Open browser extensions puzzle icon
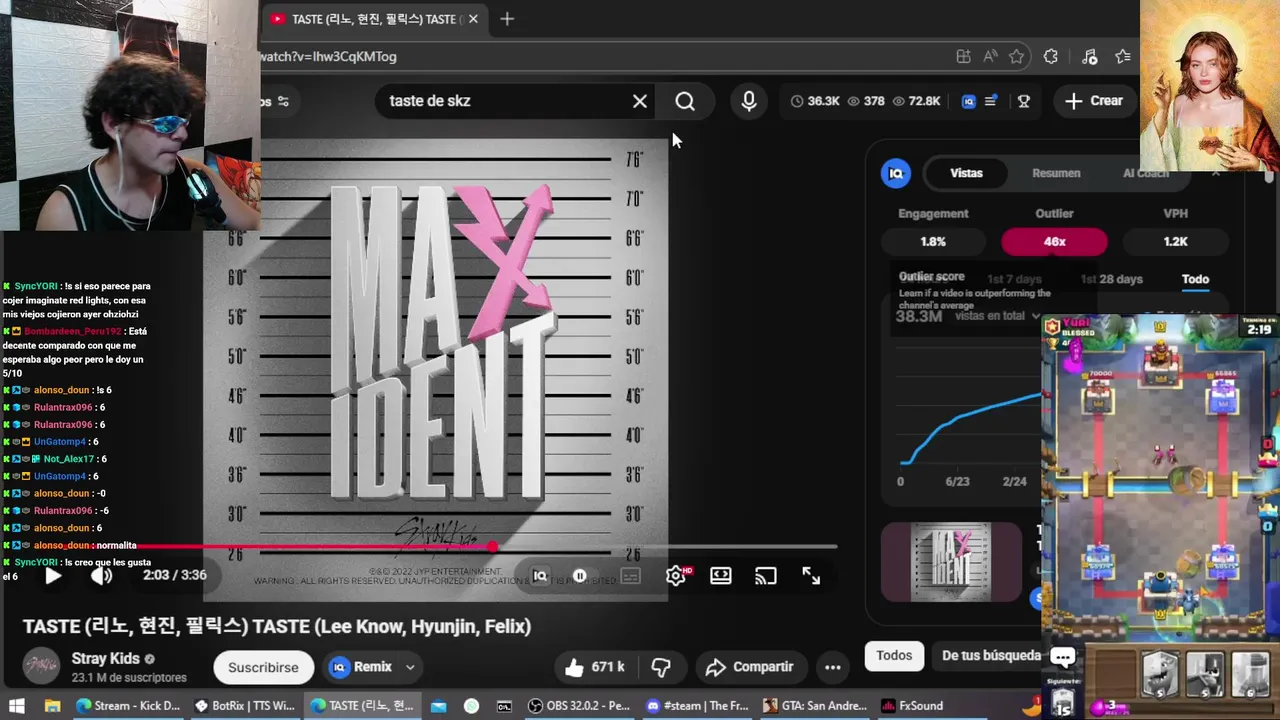This screenshot has width=1280, height=720. [1051, 57]
